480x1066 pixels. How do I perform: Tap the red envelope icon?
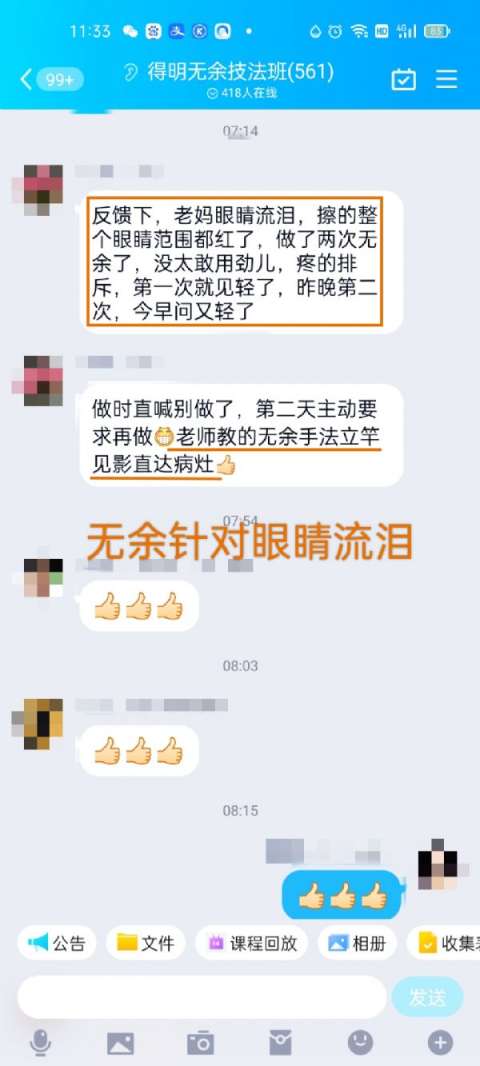(280, 1042)
